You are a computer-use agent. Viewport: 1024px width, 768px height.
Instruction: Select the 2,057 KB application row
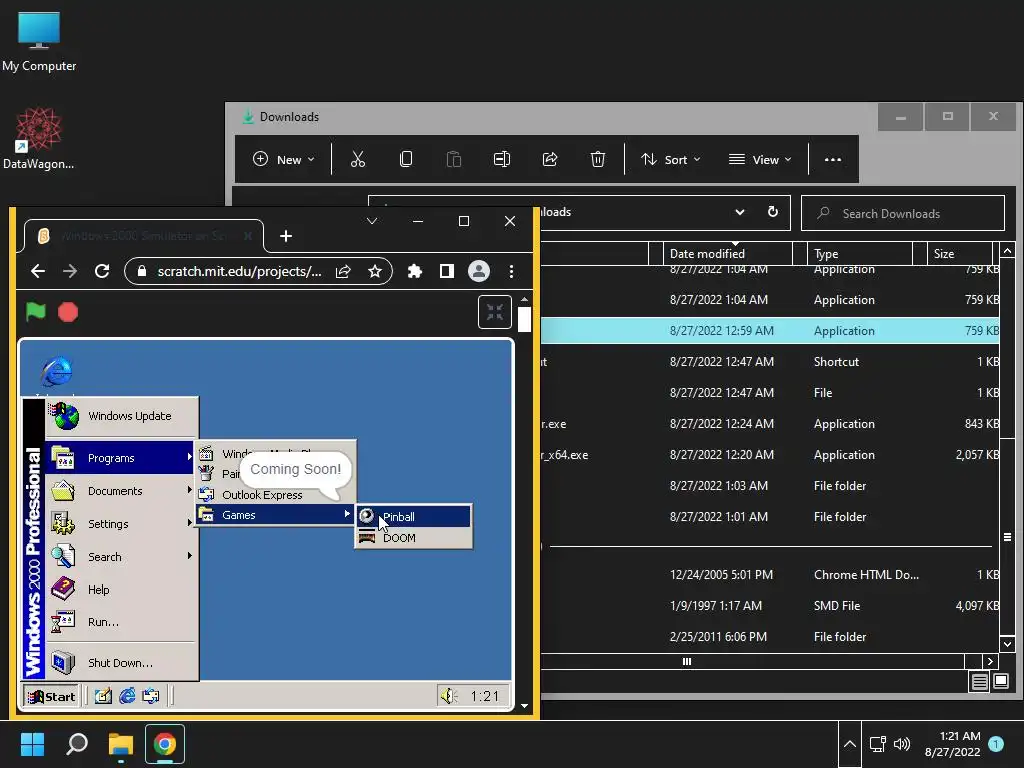[x=769, y=455]
